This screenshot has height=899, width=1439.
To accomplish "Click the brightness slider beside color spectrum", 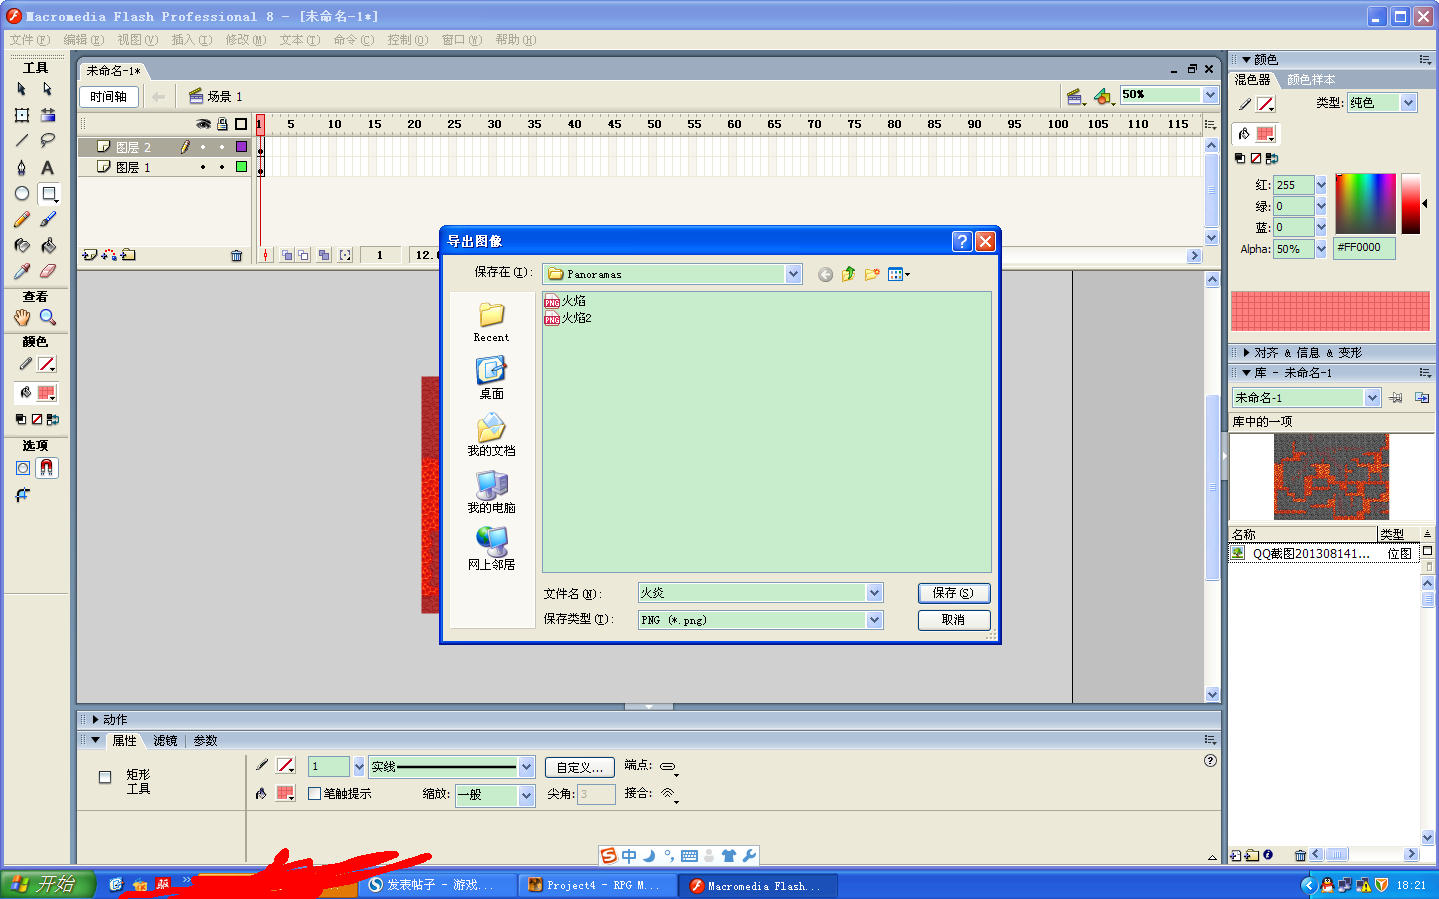I will 1411,204.
